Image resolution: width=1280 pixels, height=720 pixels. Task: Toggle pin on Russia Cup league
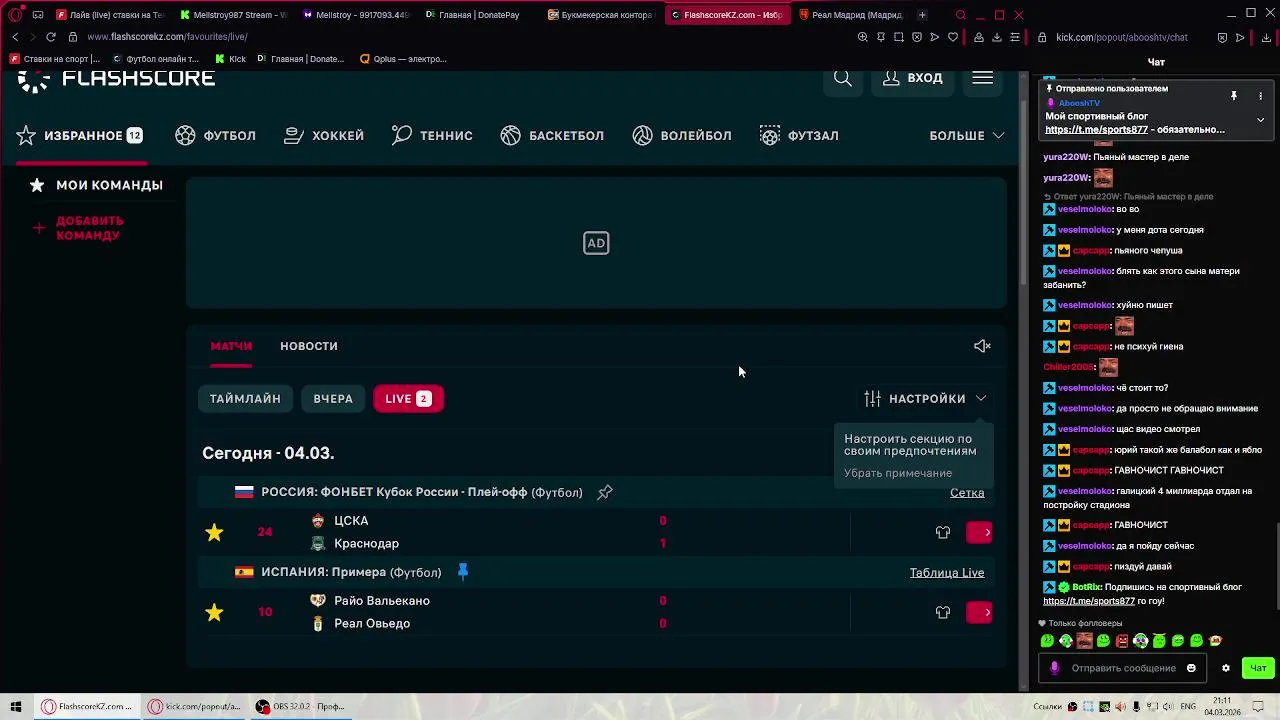coord(605,492)
